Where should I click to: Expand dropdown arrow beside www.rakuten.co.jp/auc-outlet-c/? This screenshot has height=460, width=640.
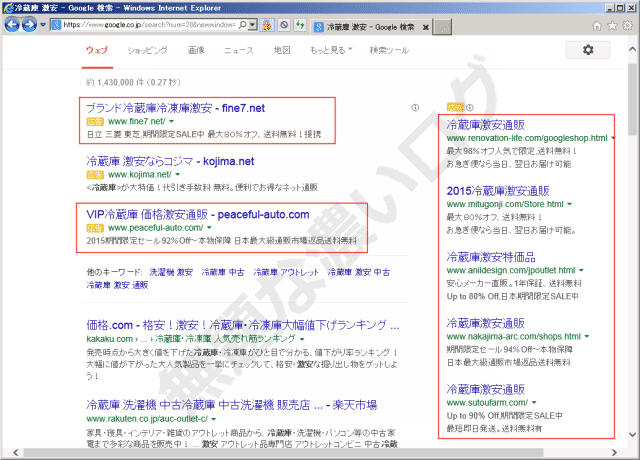coord(213,419)
